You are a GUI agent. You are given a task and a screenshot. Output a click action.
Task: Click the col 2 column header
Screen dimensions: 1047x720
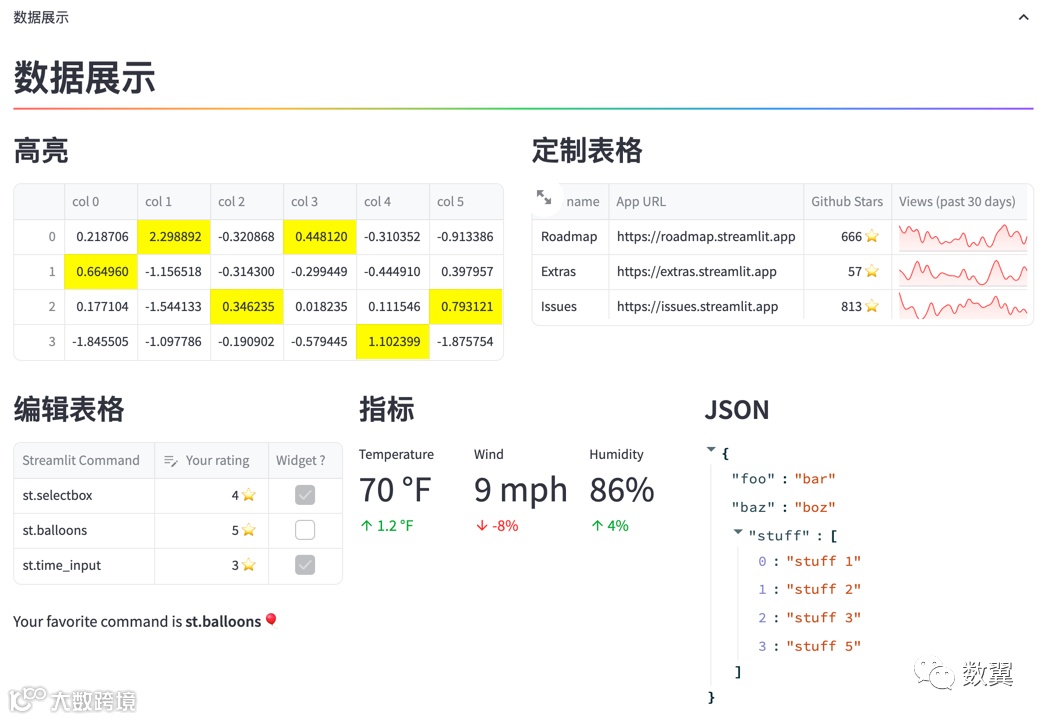246,202
